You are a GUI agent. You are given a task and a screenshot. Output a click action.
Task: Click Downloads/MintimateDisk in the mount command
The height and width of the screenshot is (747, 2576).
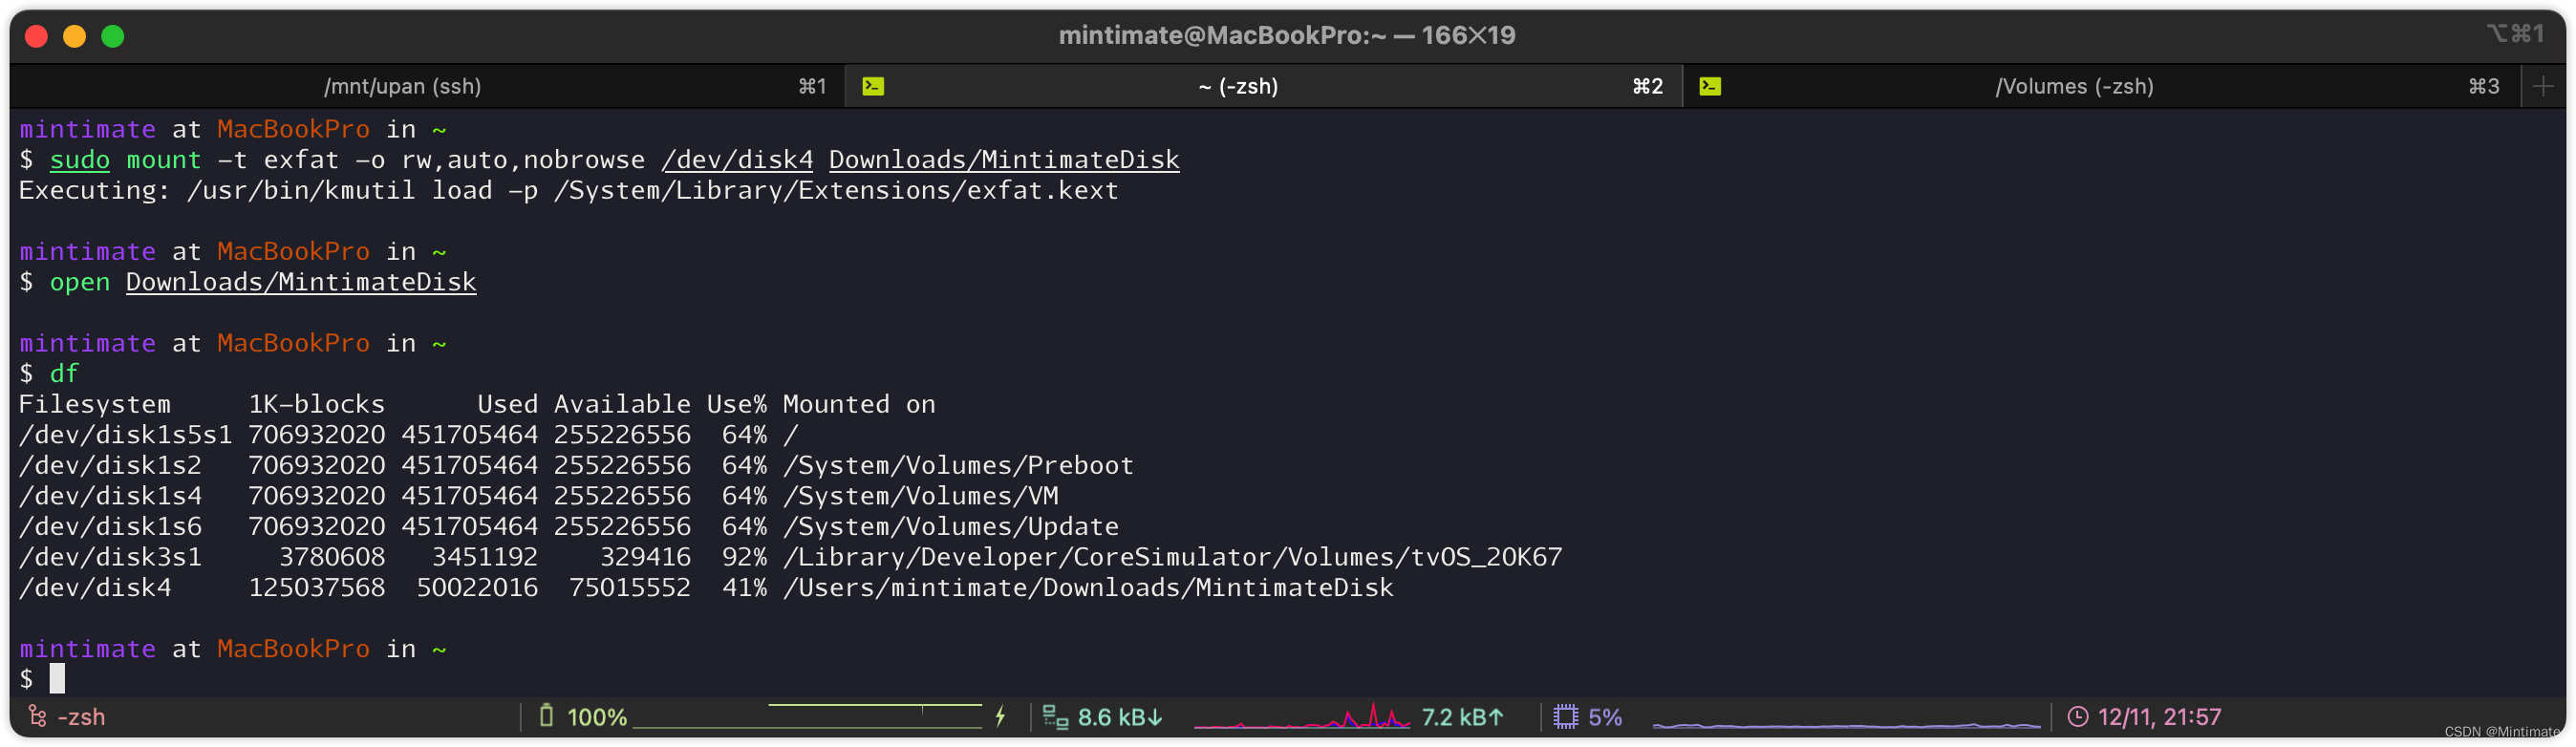pos(1004,159)
